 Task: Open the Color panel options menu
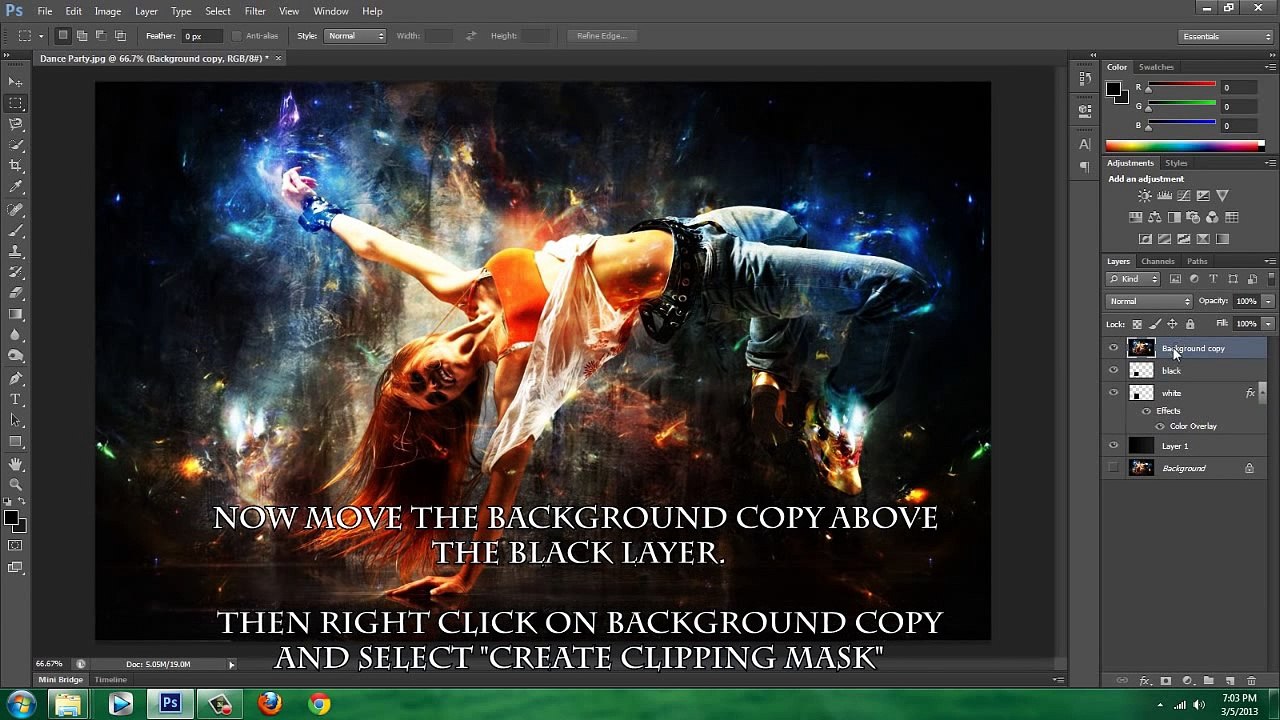click(x=1270, y=67)
